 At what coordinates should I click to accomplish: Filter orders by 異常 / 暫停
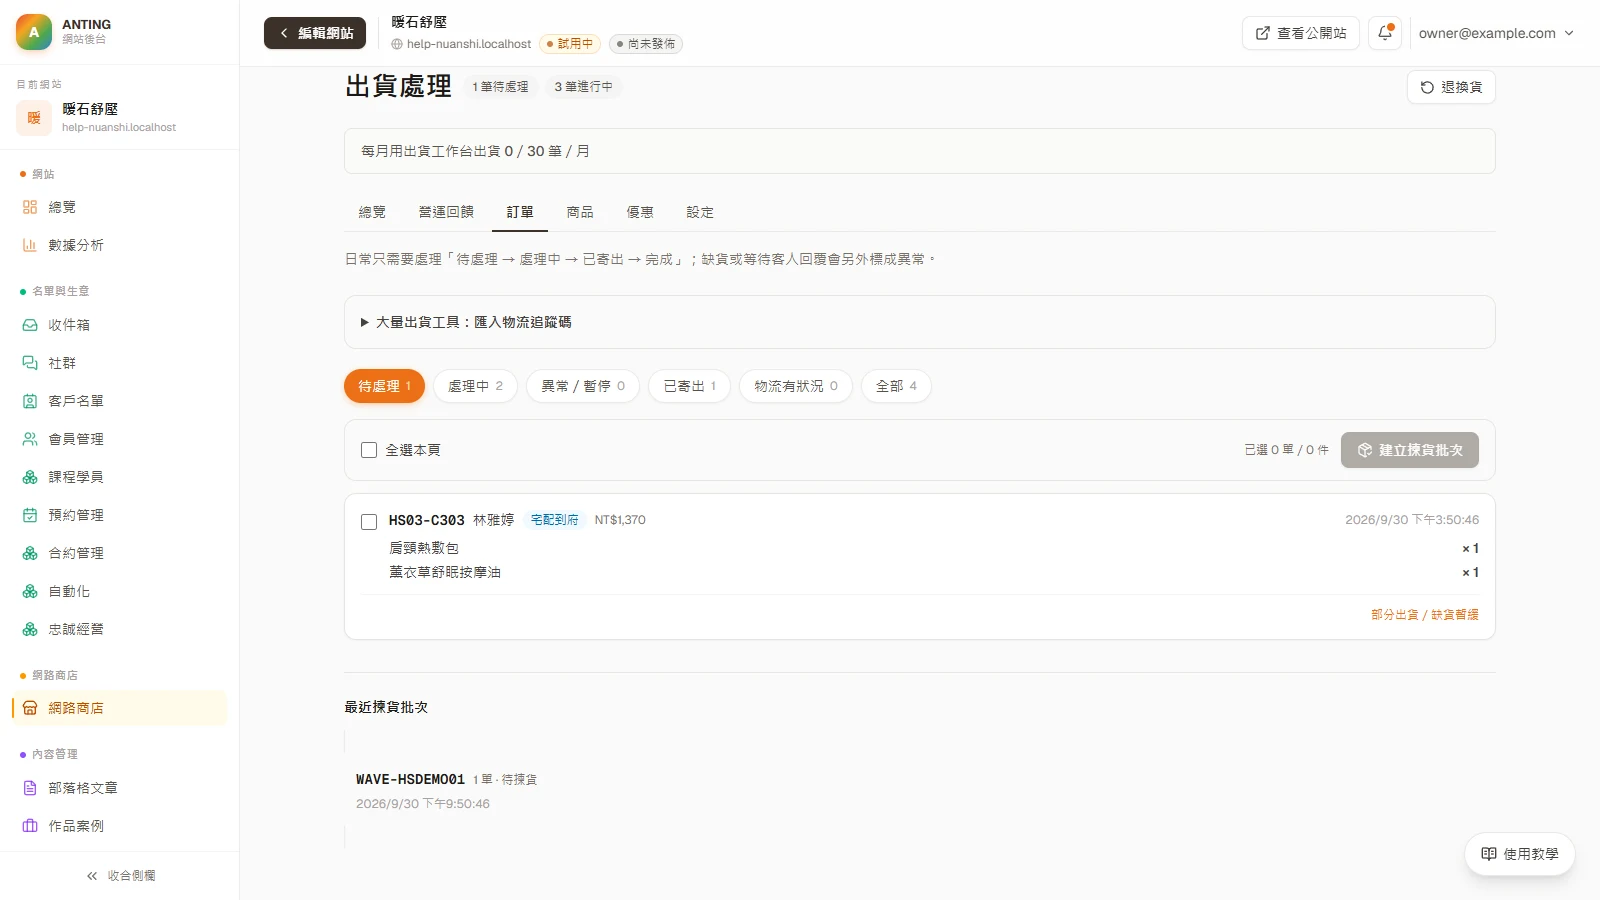(x=583, y=386)
